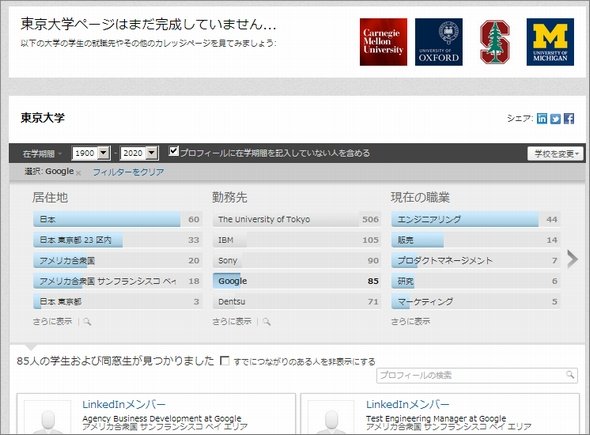Toggle include people without attendance dates checkbox
Screen dimensions: 590x435
[x=173, y=151]
